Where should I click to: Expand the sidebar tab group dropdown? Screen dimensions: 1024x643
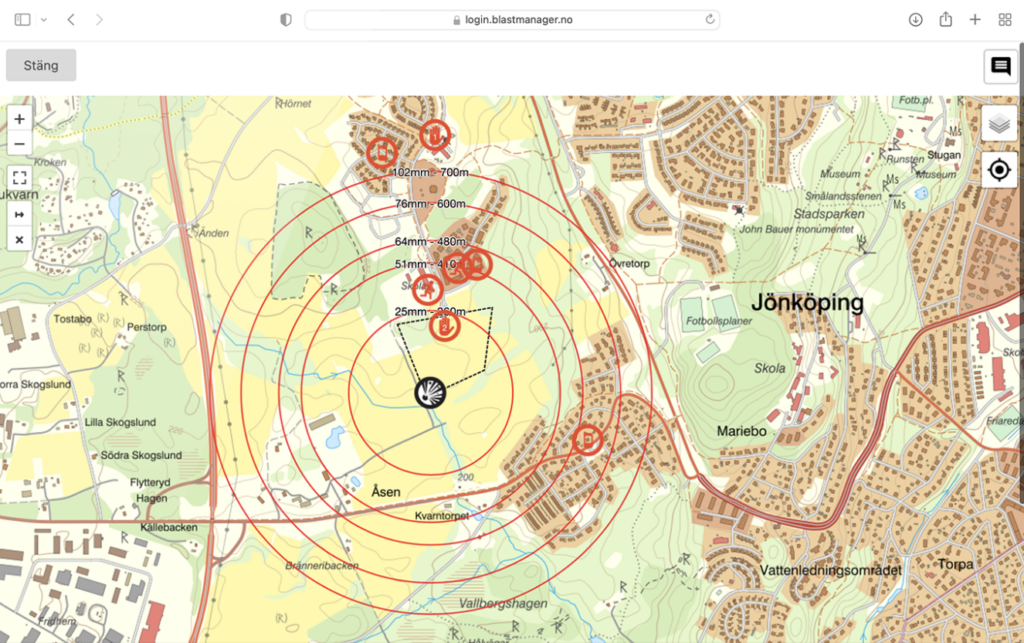click(x=43, y=20)
